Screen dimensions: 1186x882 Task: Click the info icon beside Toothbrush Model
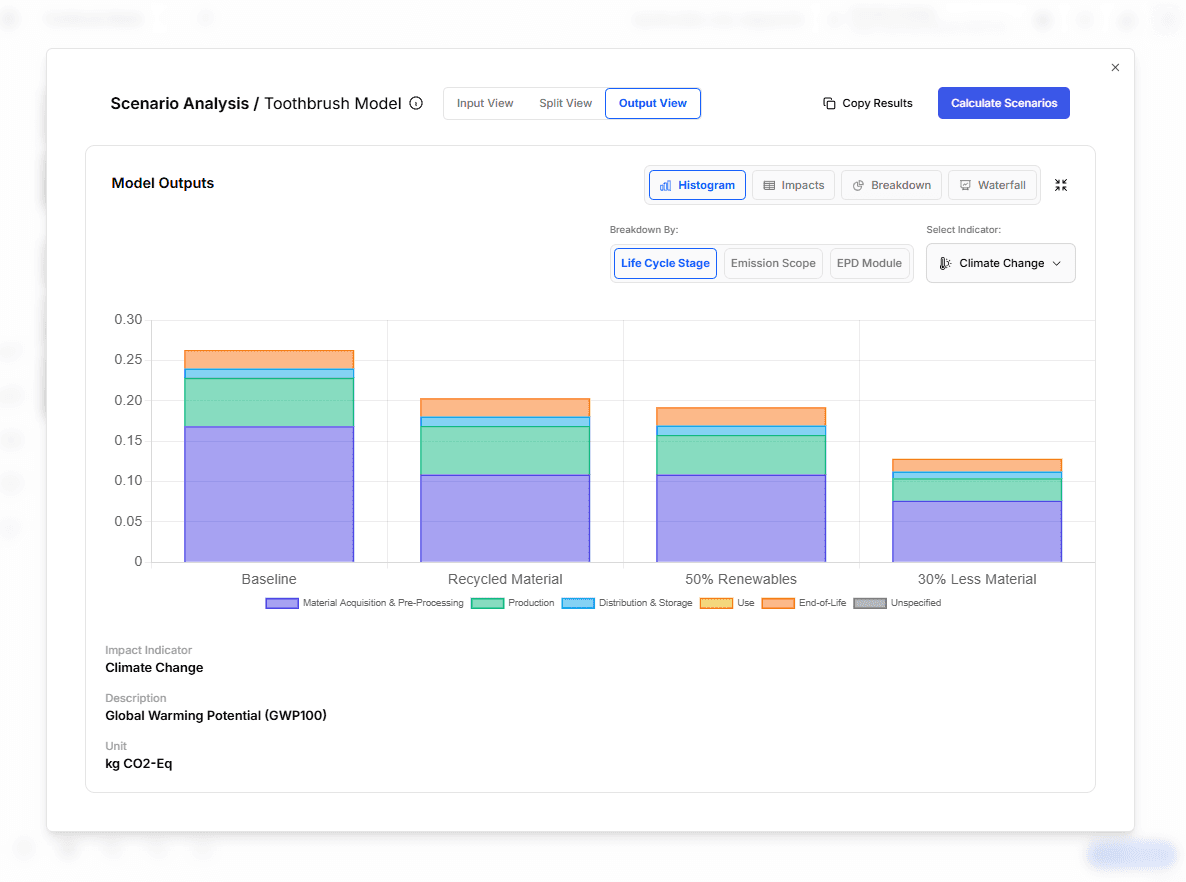(416, 103)
